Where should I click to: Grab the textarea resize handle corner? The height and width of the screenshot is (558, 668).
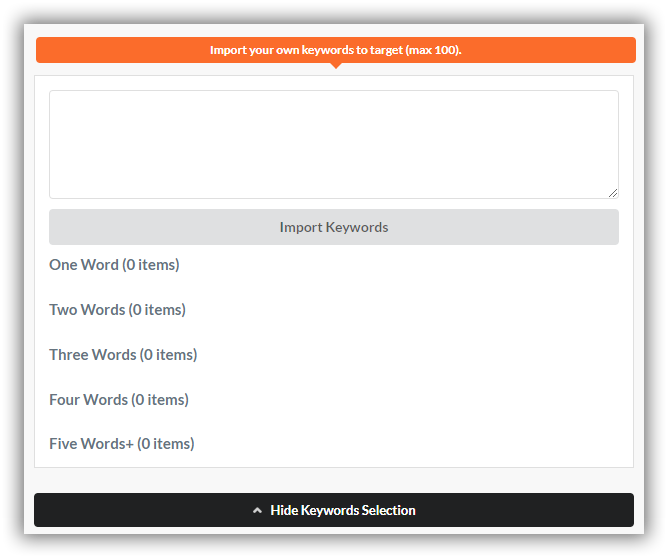point(613,193)
